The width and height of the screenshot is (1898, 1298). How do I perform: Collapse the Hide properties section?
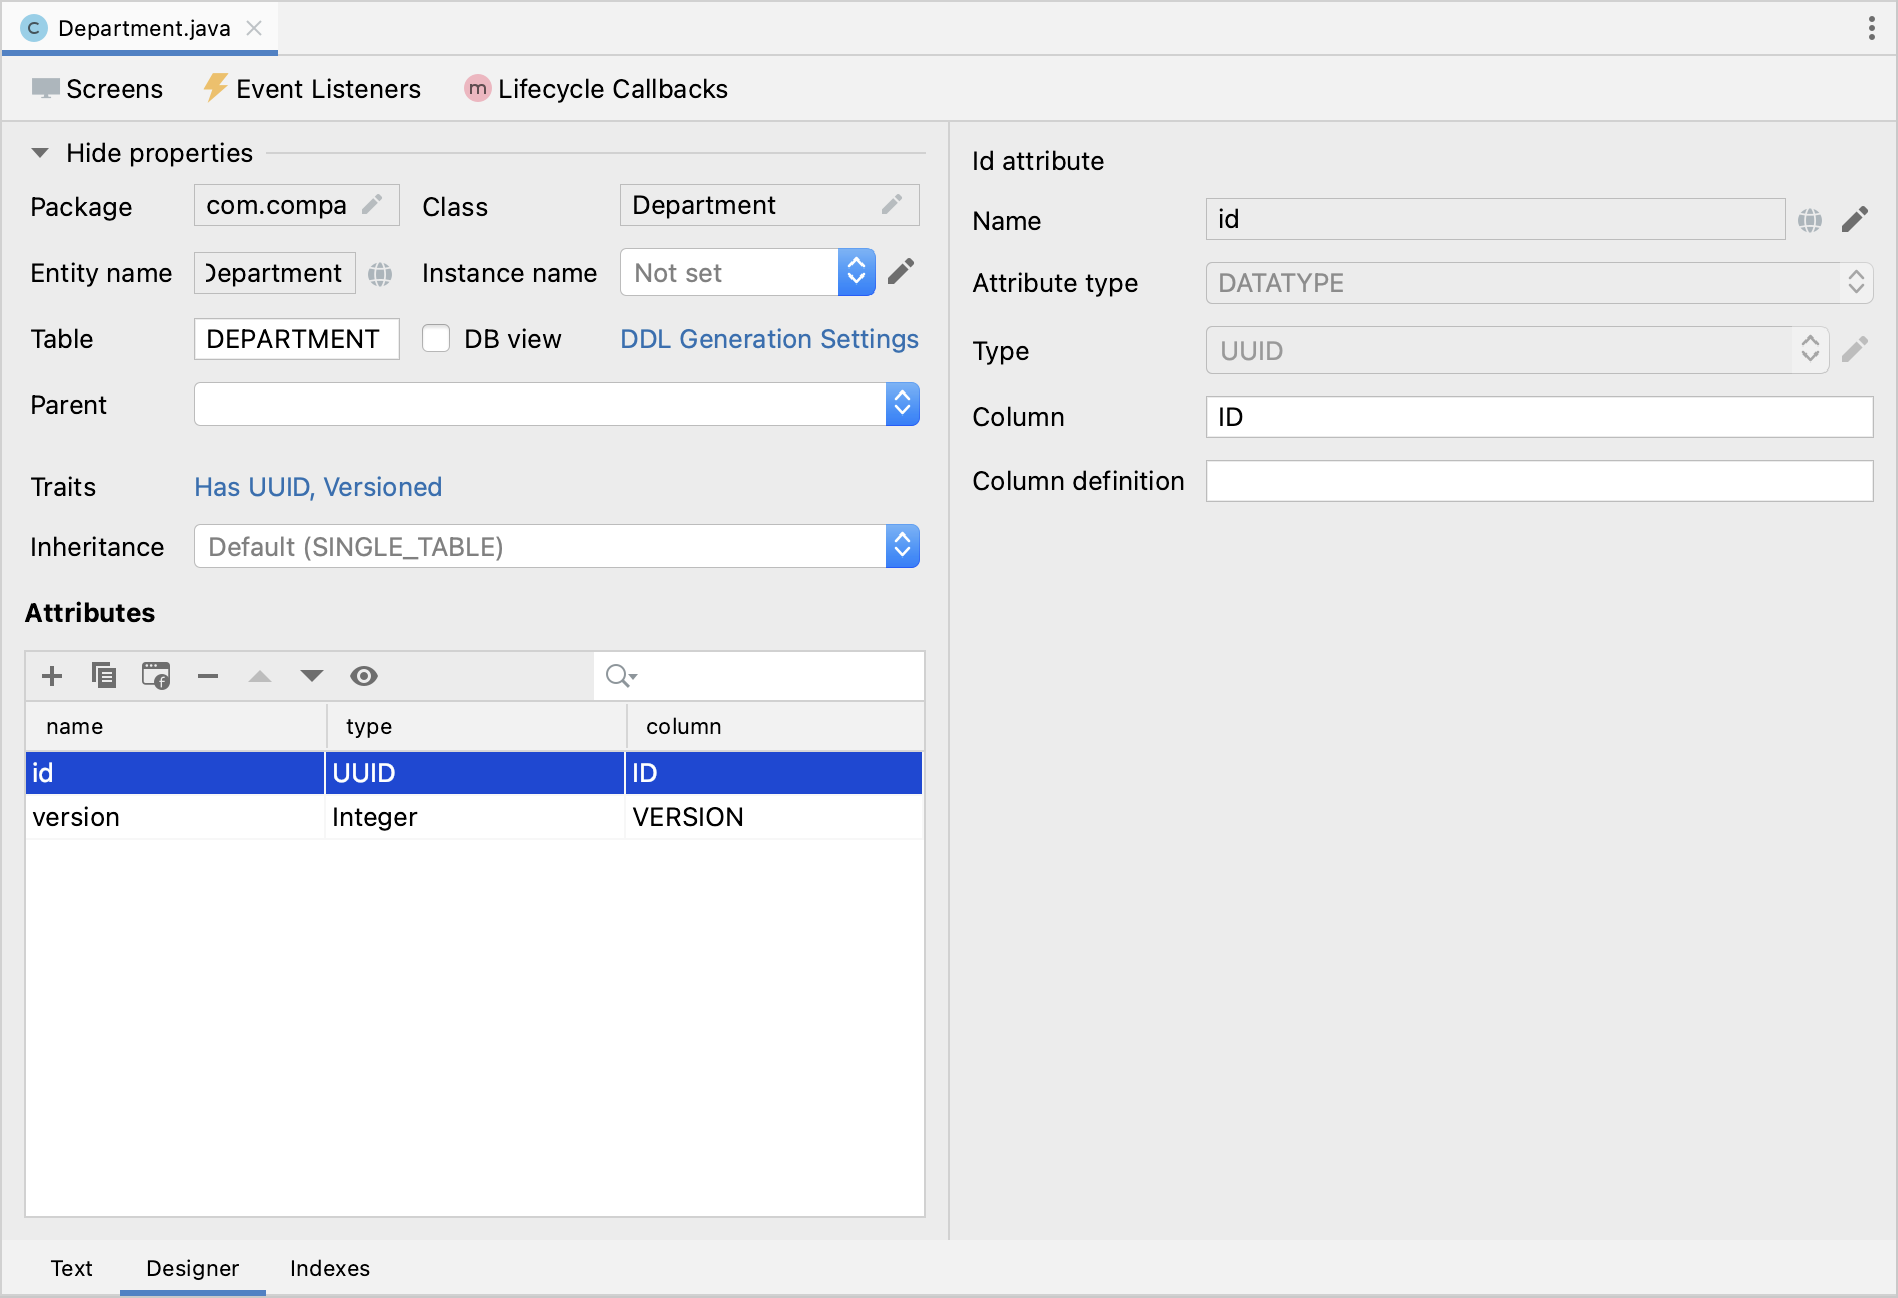point(40,153)
